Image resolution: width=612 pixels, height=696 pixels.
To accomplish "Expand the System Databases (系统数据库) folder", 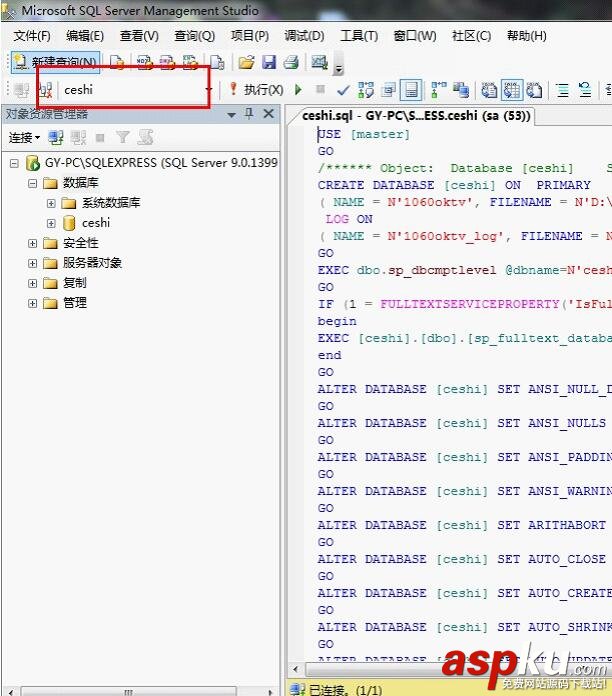I will click(51, 203).
